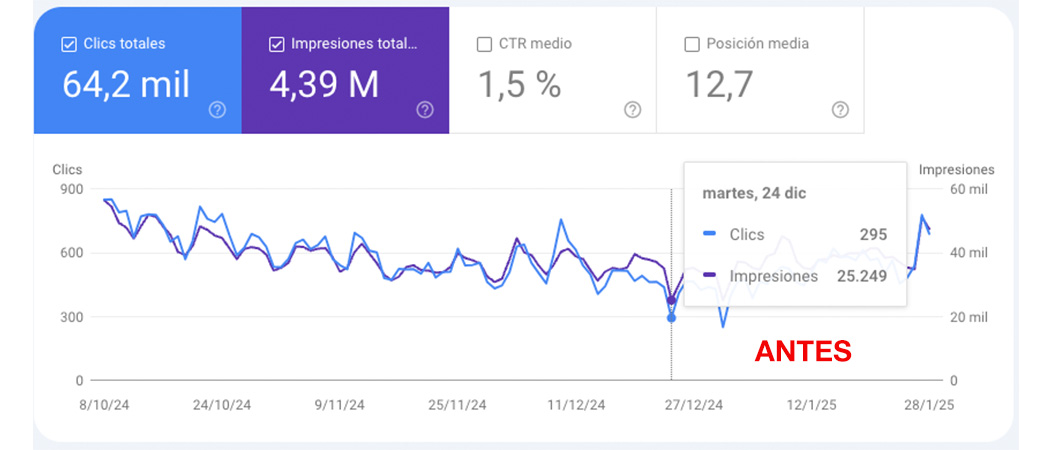Click the 4,39 M impressions value
Screen dimensions: 1052x450
pos(324,85)
